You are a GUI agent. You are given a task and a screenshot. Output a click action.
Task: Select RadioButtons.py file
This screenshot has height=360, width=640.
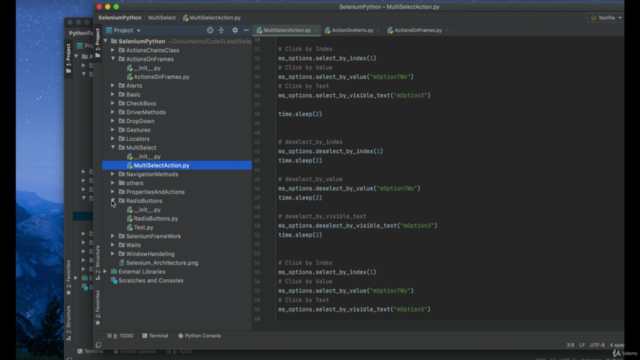156,218
